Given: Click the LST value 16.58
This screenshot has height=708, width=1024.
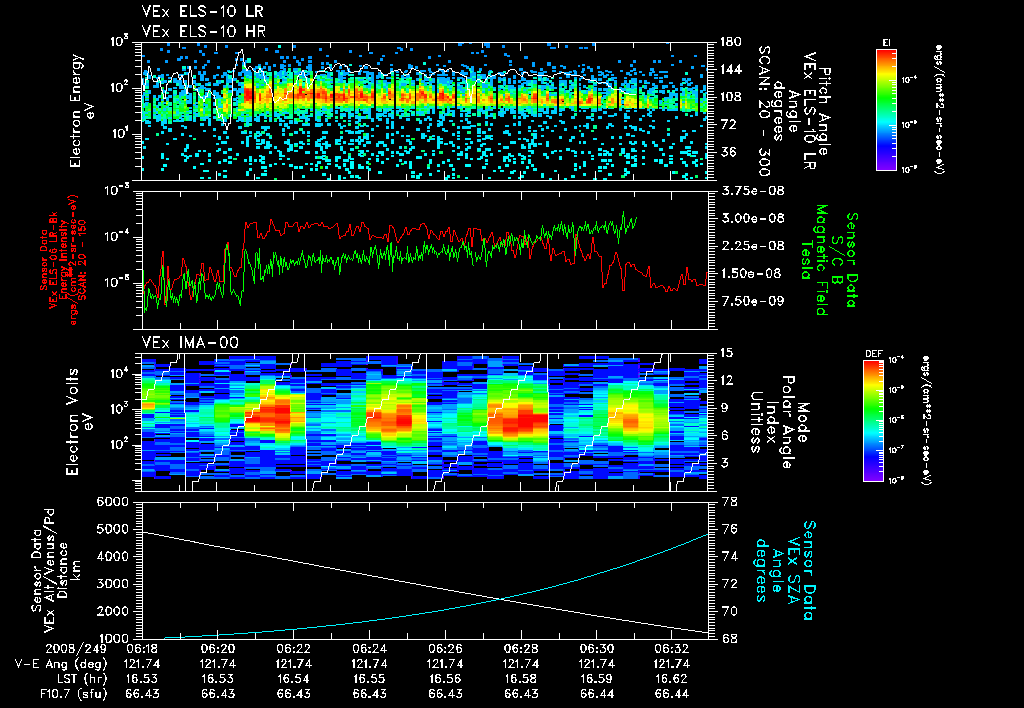Looking at the screenshot, I should (521, 679).
